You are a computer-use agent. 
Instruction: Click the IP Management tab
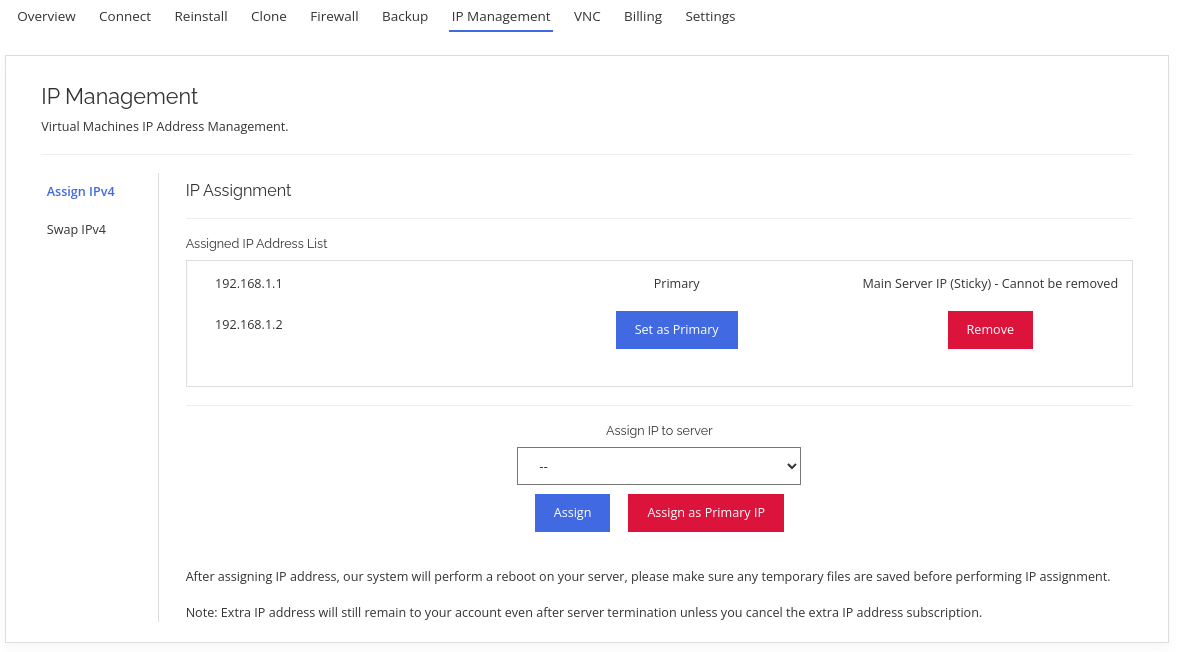tap(501, 17)
